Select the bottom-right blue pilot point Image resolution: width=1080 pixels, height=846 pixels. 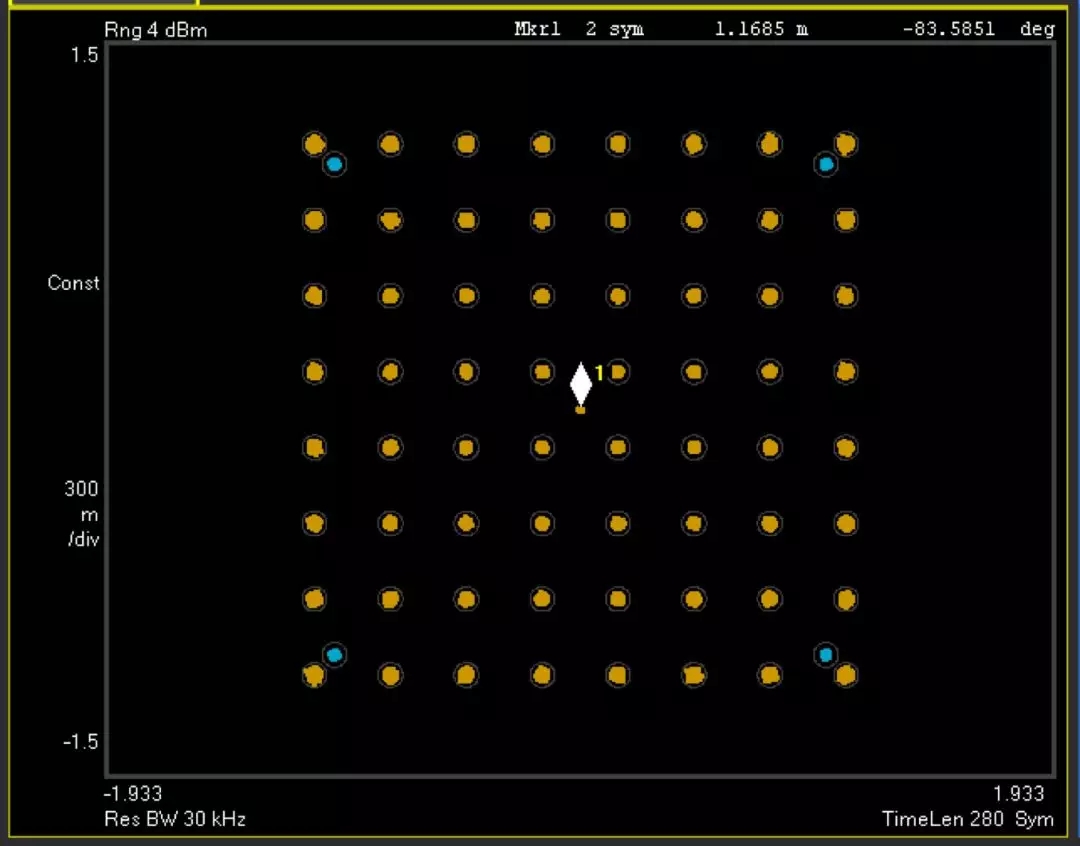pyautogui.click(x=825, y=655)
